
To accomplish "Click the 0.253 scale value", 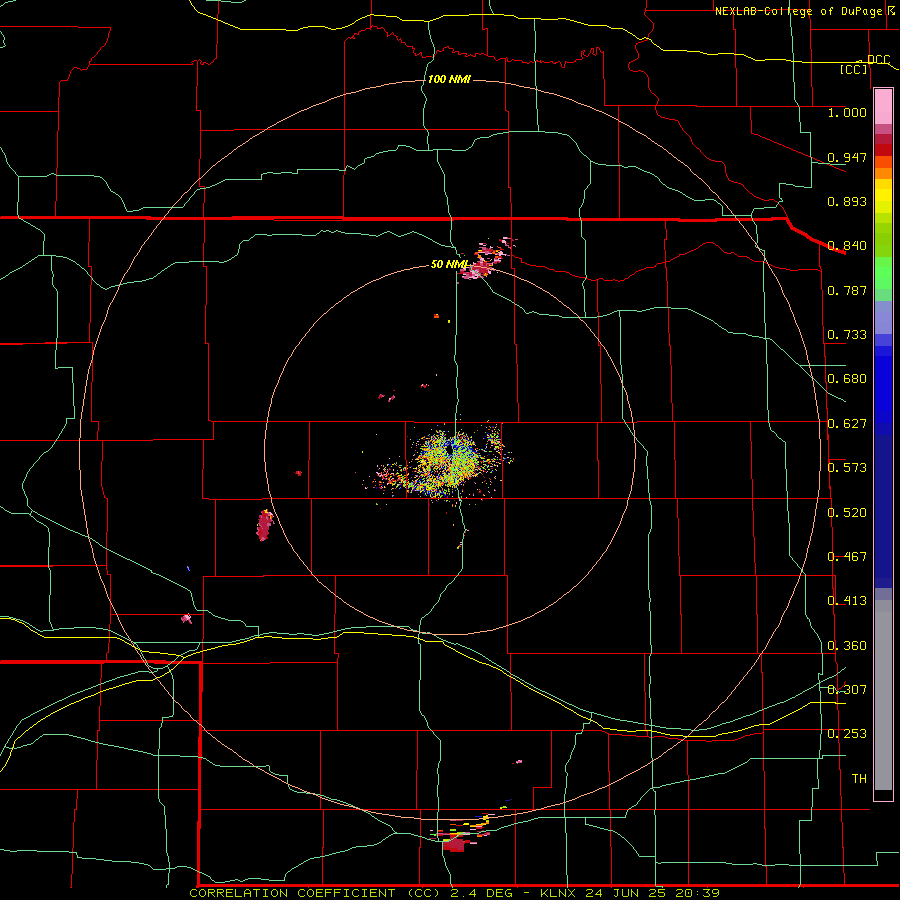I will (847, 734).
